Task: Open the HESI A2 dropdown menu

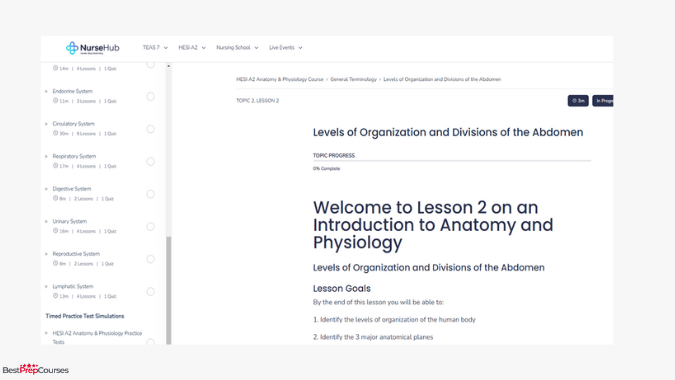Action: click(x=192, y=48)
